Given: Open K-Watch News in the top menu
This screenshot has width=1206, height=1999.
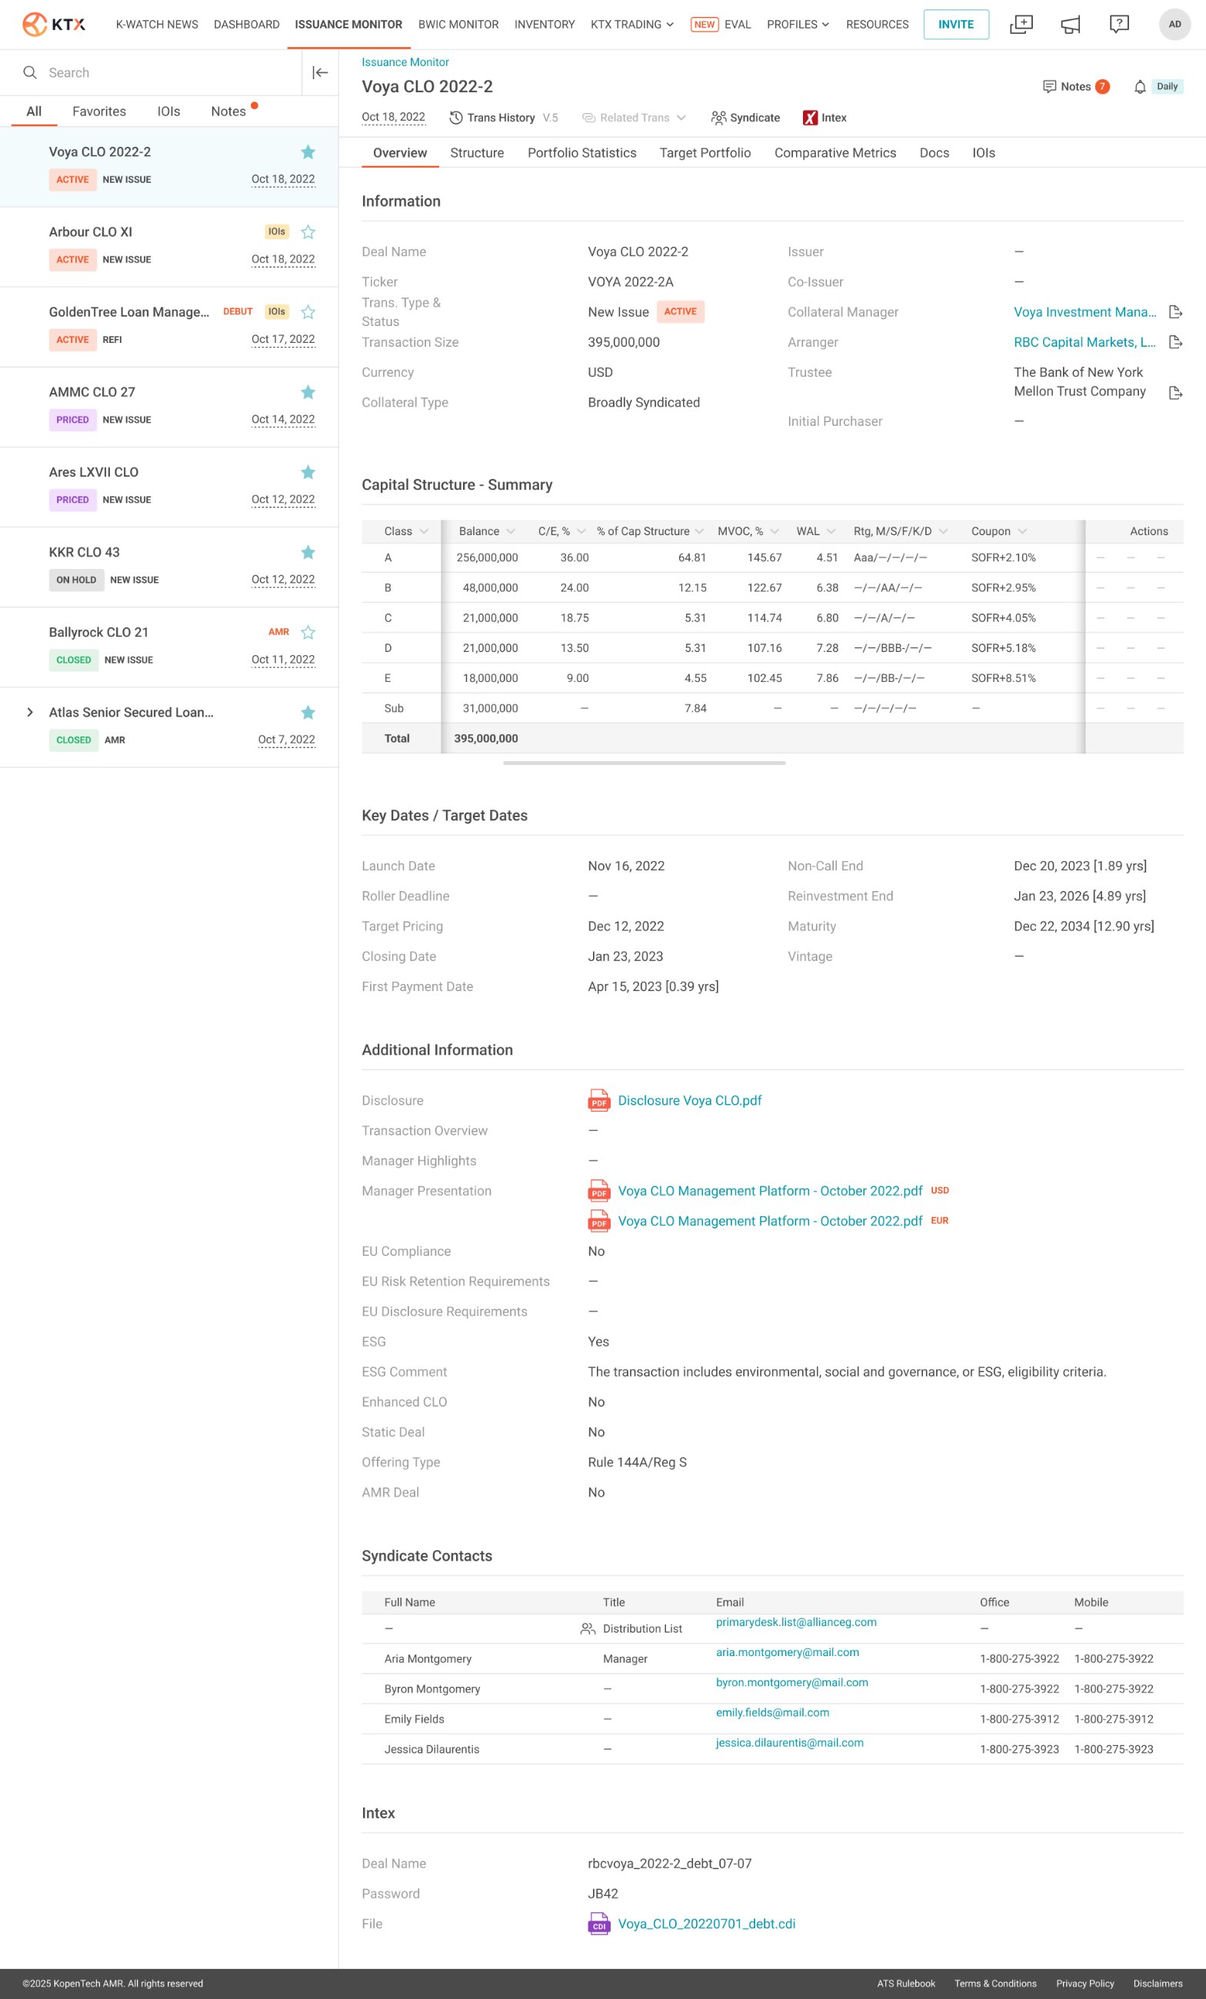Looking at the screenshot, I should (157, 24).
